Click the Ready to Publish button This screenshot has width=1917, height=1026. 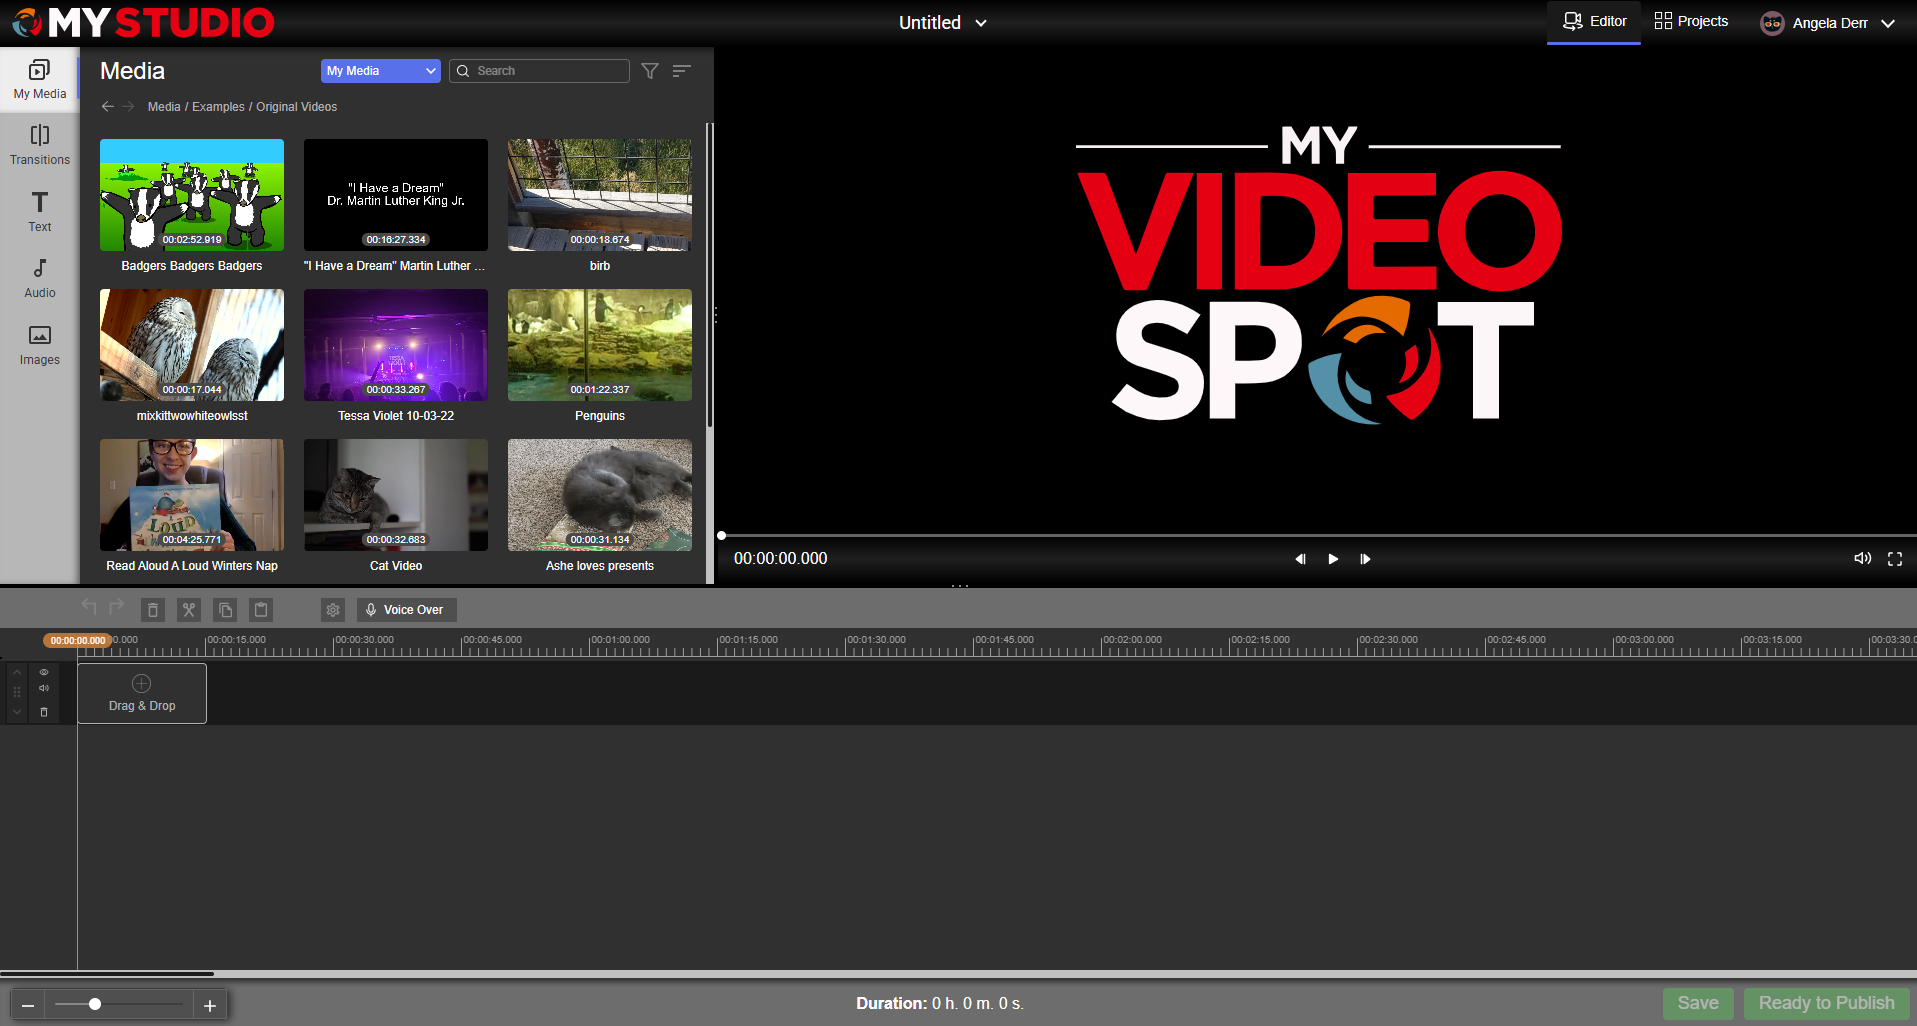[x=1826, y=1003]
